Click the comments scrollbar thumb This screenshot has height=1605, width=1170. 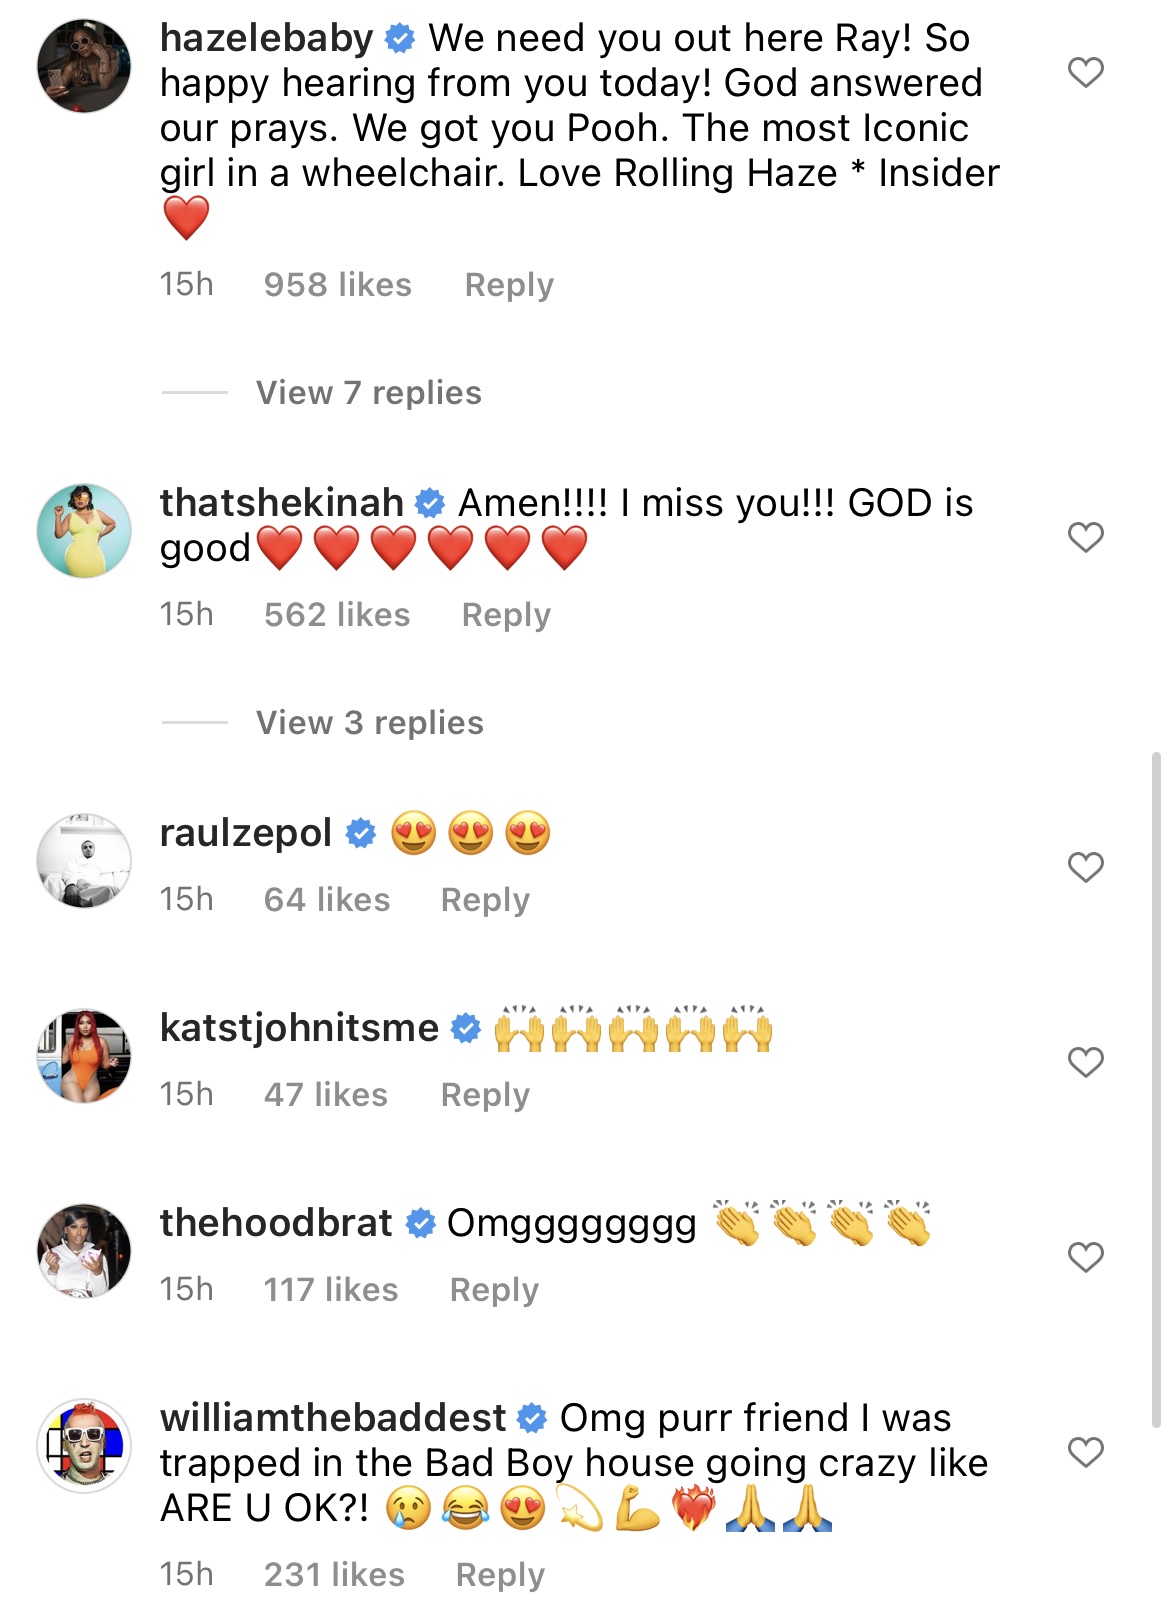point(1157,1088)
